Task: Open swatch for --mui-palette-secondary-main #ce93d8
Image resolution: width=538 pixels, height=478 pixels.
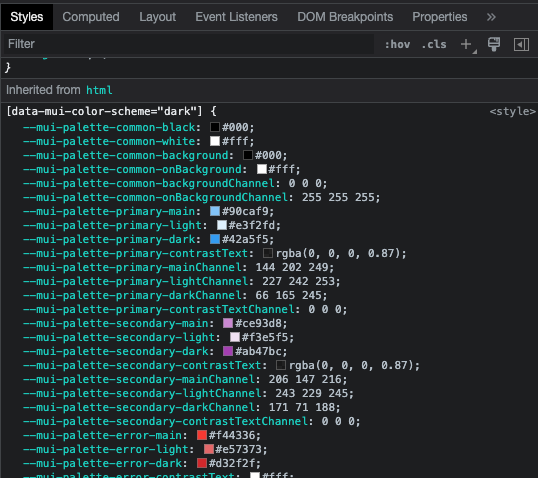Action: coord(228,323)
